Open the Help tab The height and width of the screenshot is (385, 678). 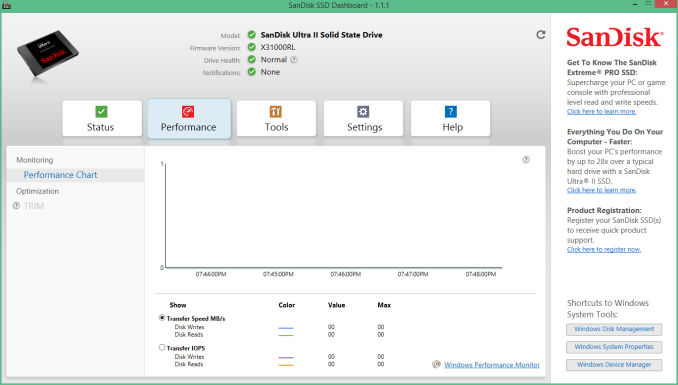pos(451,119)
